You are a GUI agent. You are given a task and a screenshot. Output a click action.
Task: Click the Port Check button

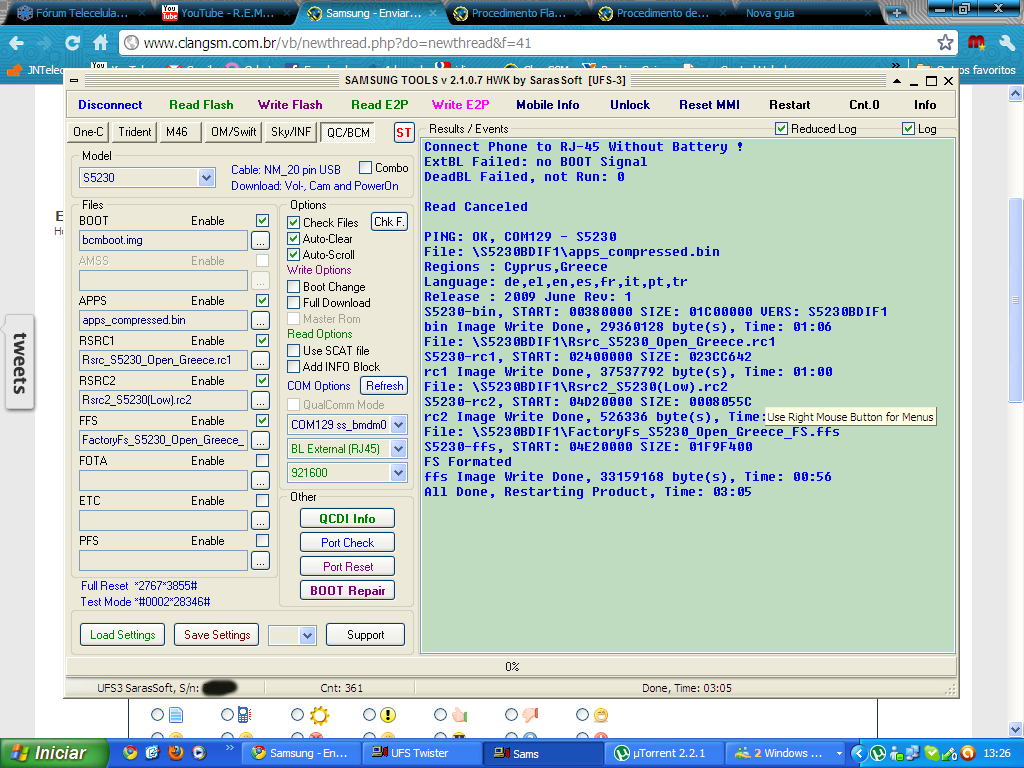point(347,543)
